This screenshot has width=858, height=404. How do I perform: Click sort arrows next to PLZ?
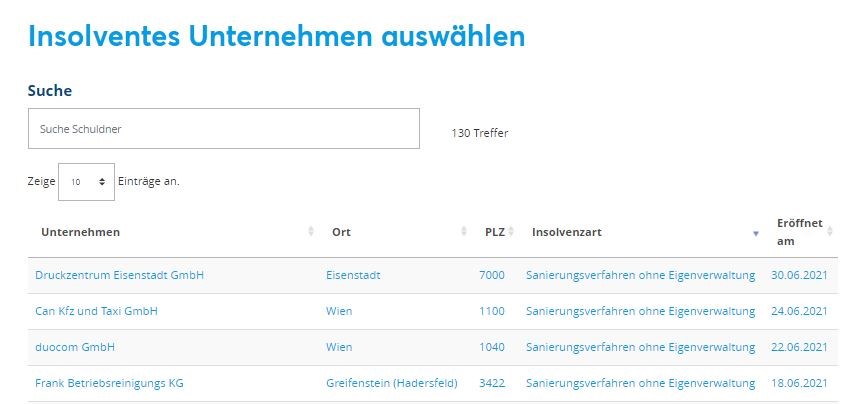coord(510,232)
